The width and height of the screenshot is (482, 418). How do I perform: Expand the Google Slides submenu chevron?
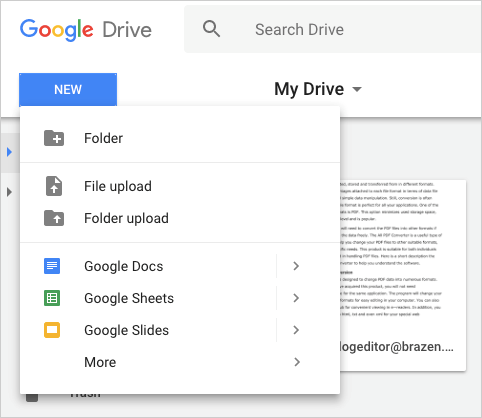point(296,330)
